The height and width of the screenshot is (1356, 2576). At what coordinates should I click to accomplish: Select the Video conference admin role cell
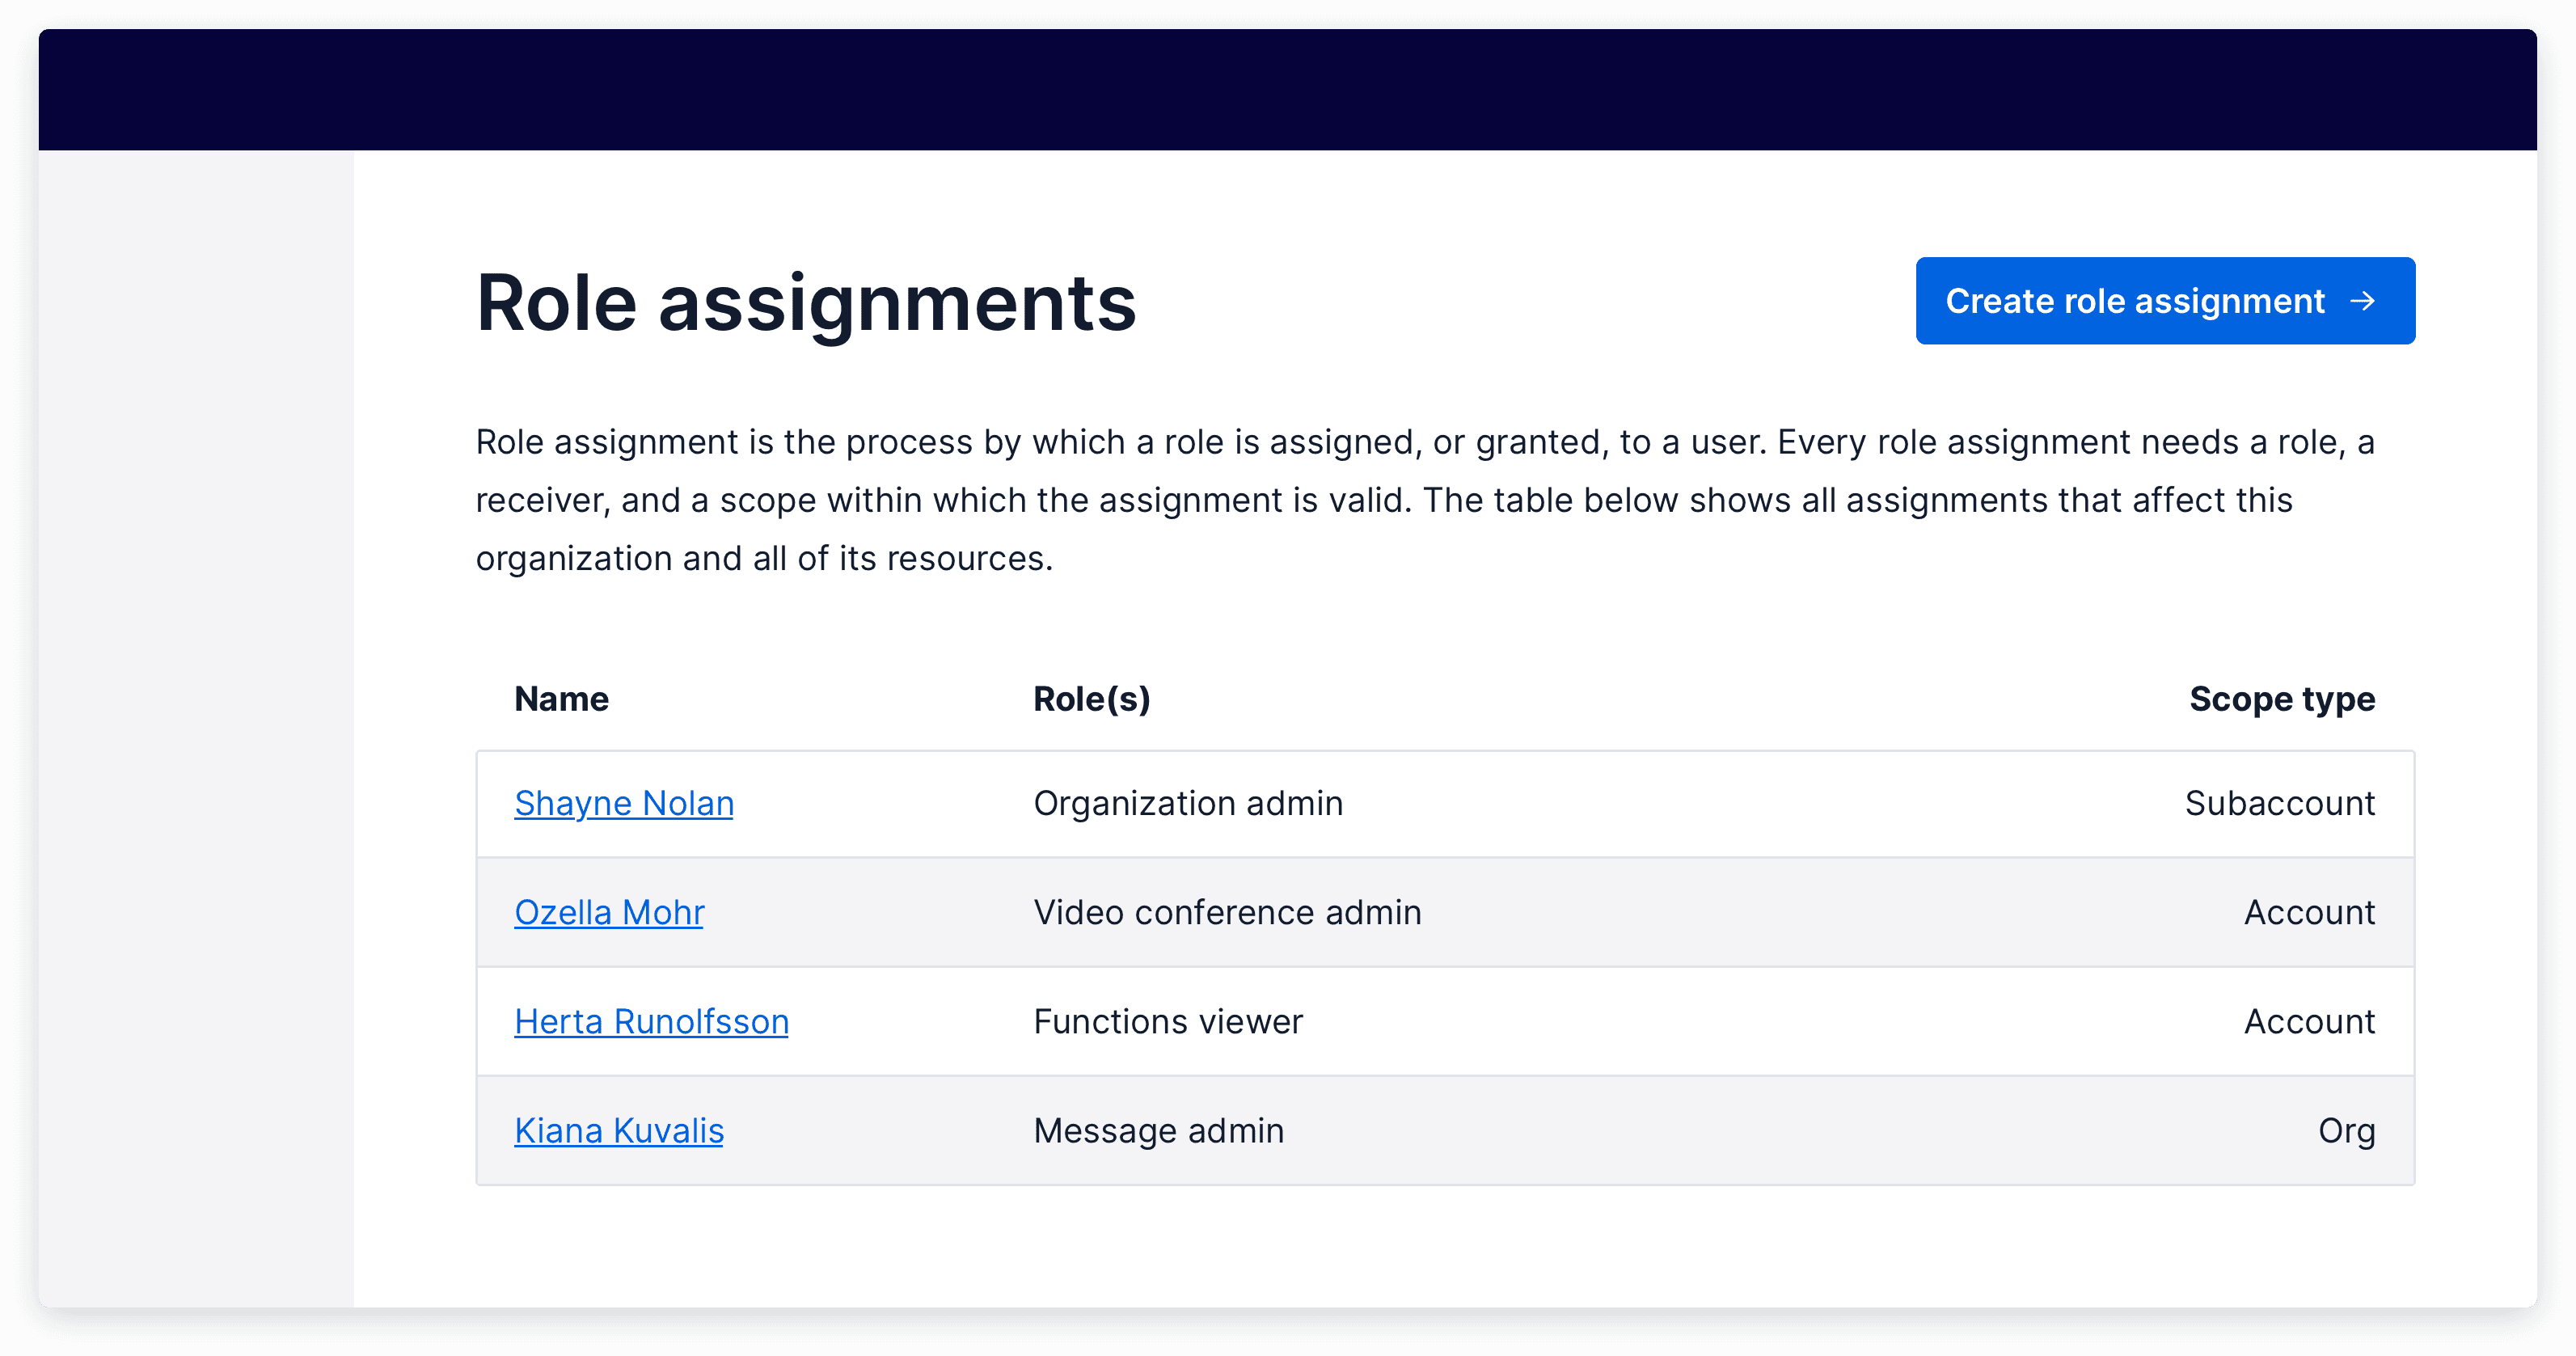[1228, 912]
